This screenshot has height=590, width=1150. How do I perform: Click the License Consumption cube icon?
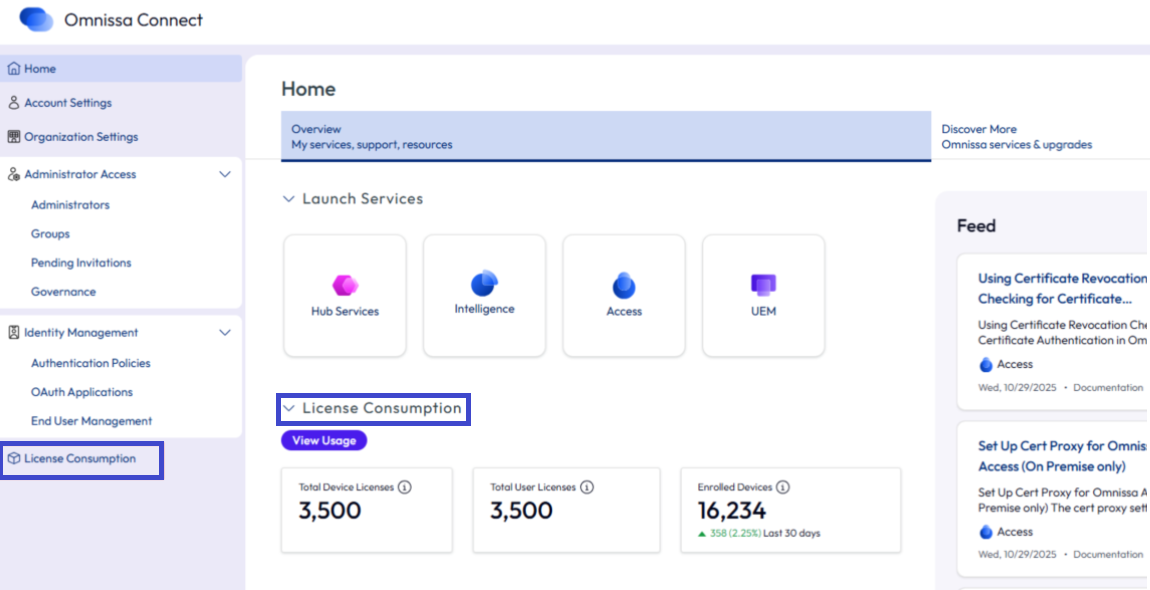pyautogui.click(x=13, y=459)
